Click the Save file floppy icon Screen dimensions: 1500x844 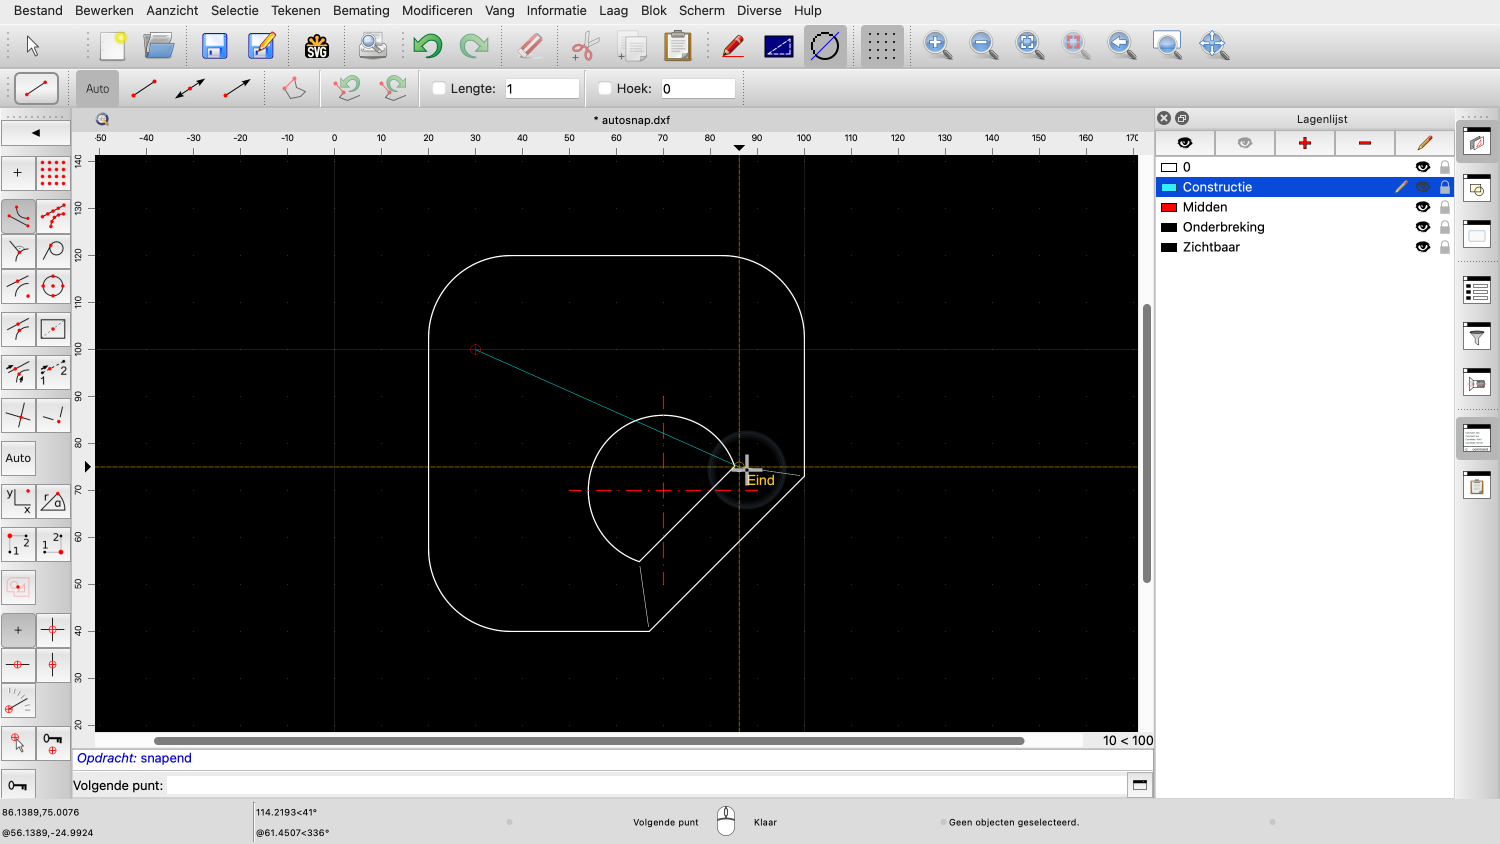click(x=215, y=46)
